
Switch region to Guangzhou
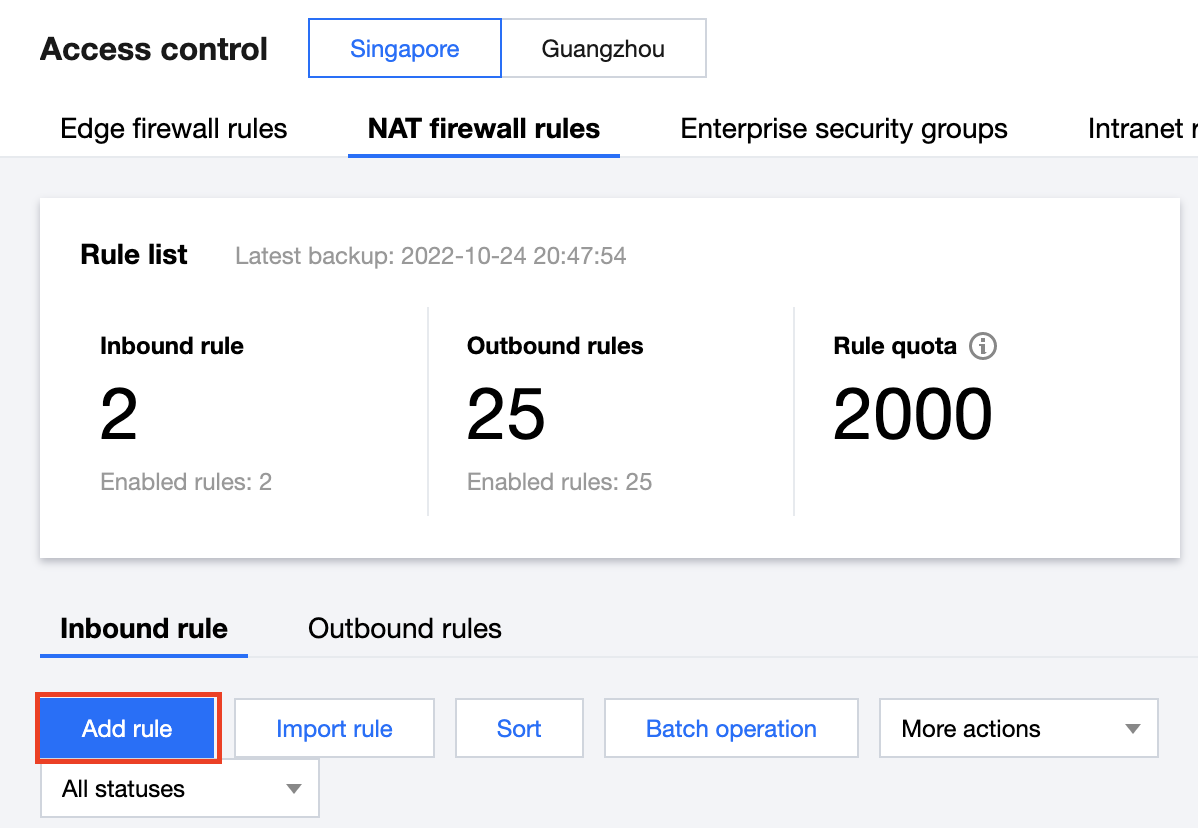point(603,48)
